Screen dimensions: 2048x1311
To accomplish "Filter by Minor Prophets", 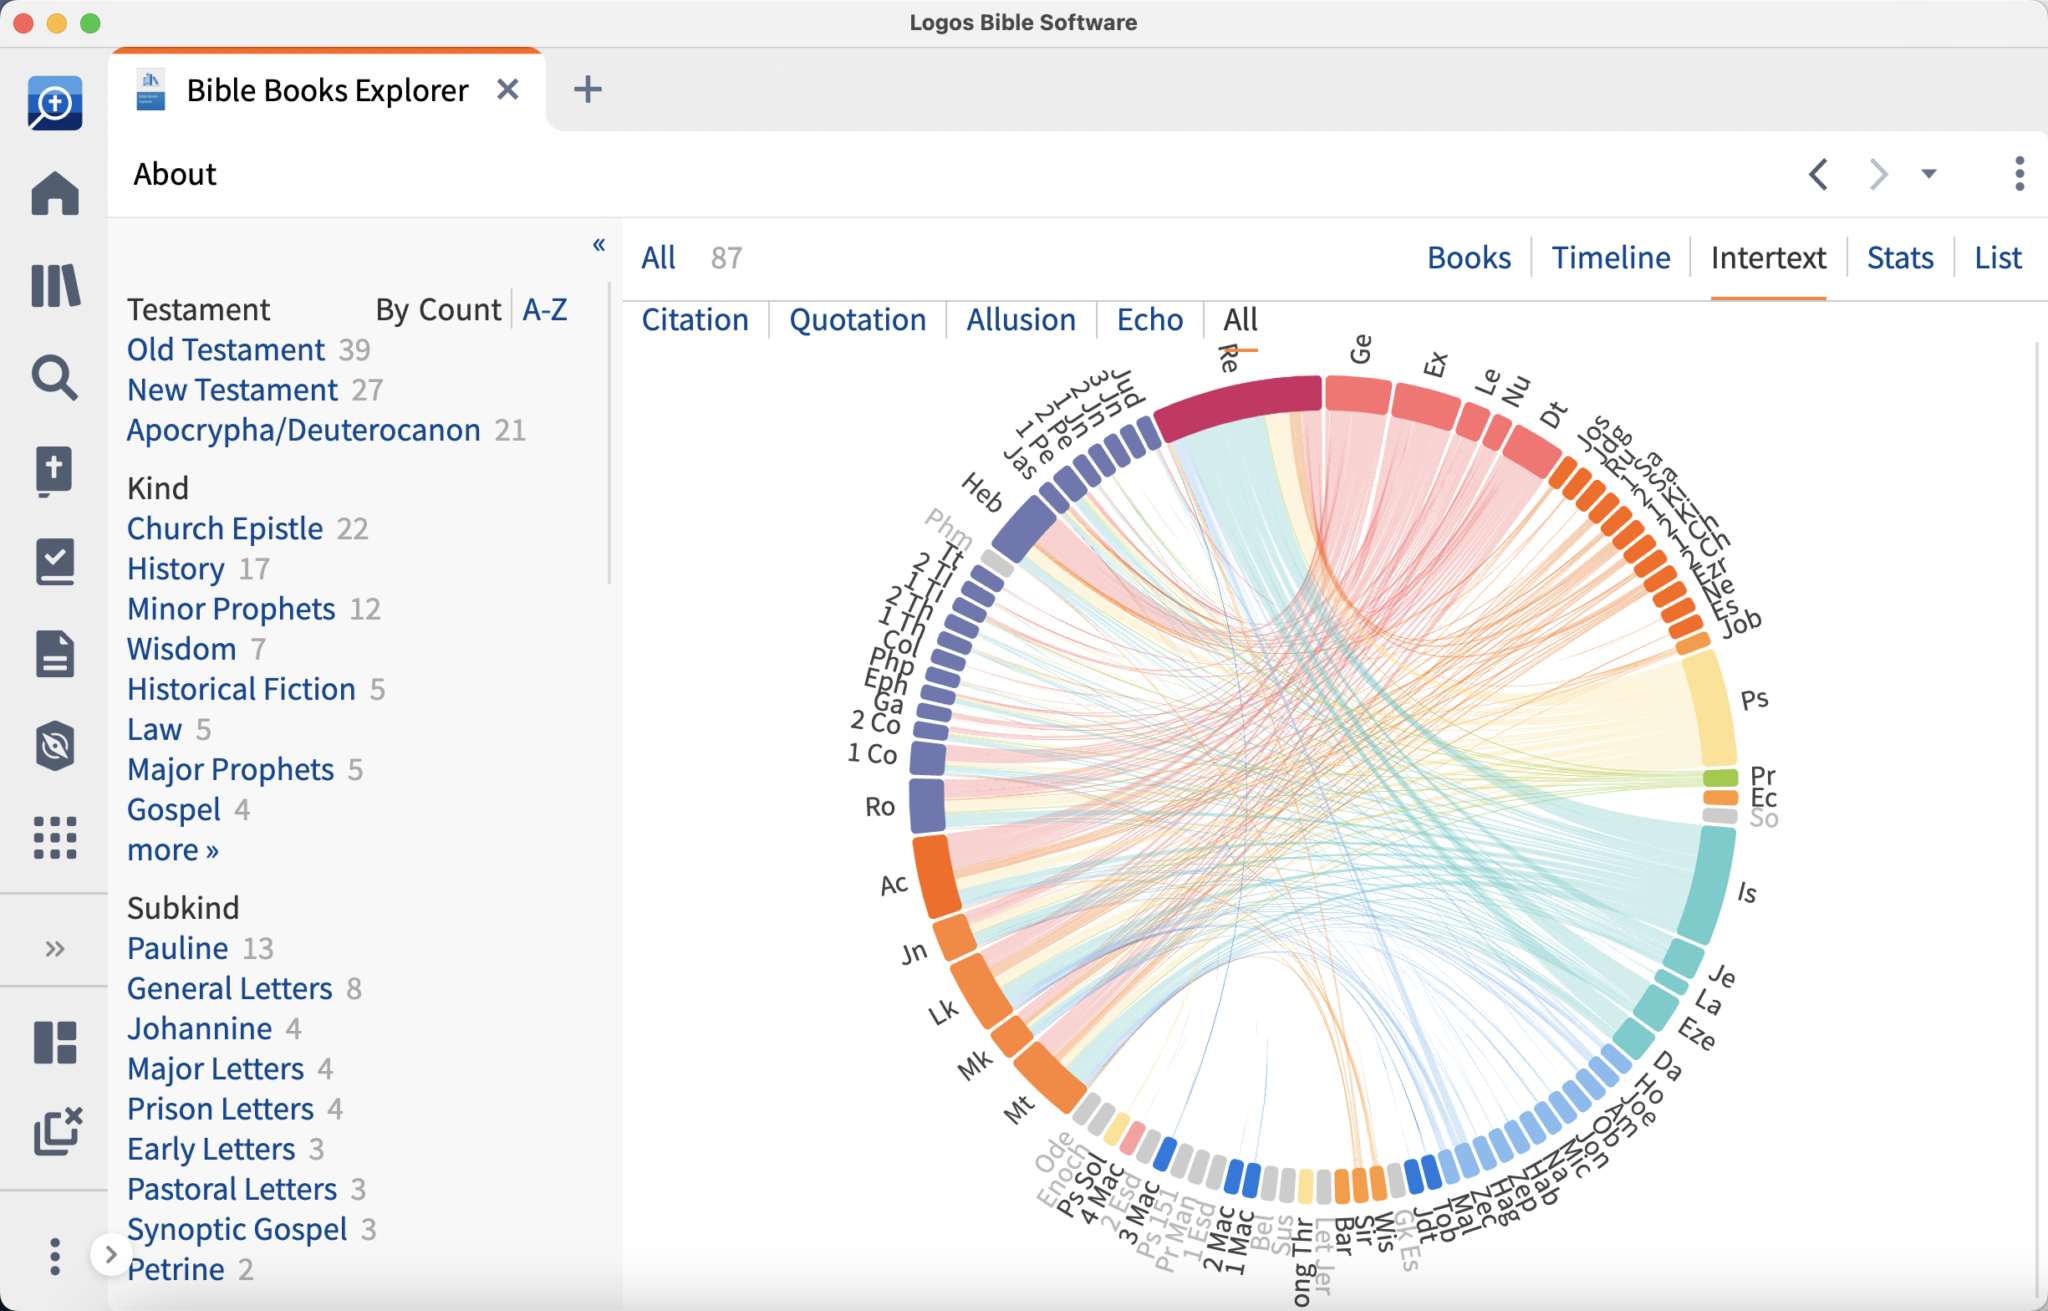I will pyautogui.click(x=231, y=608).
